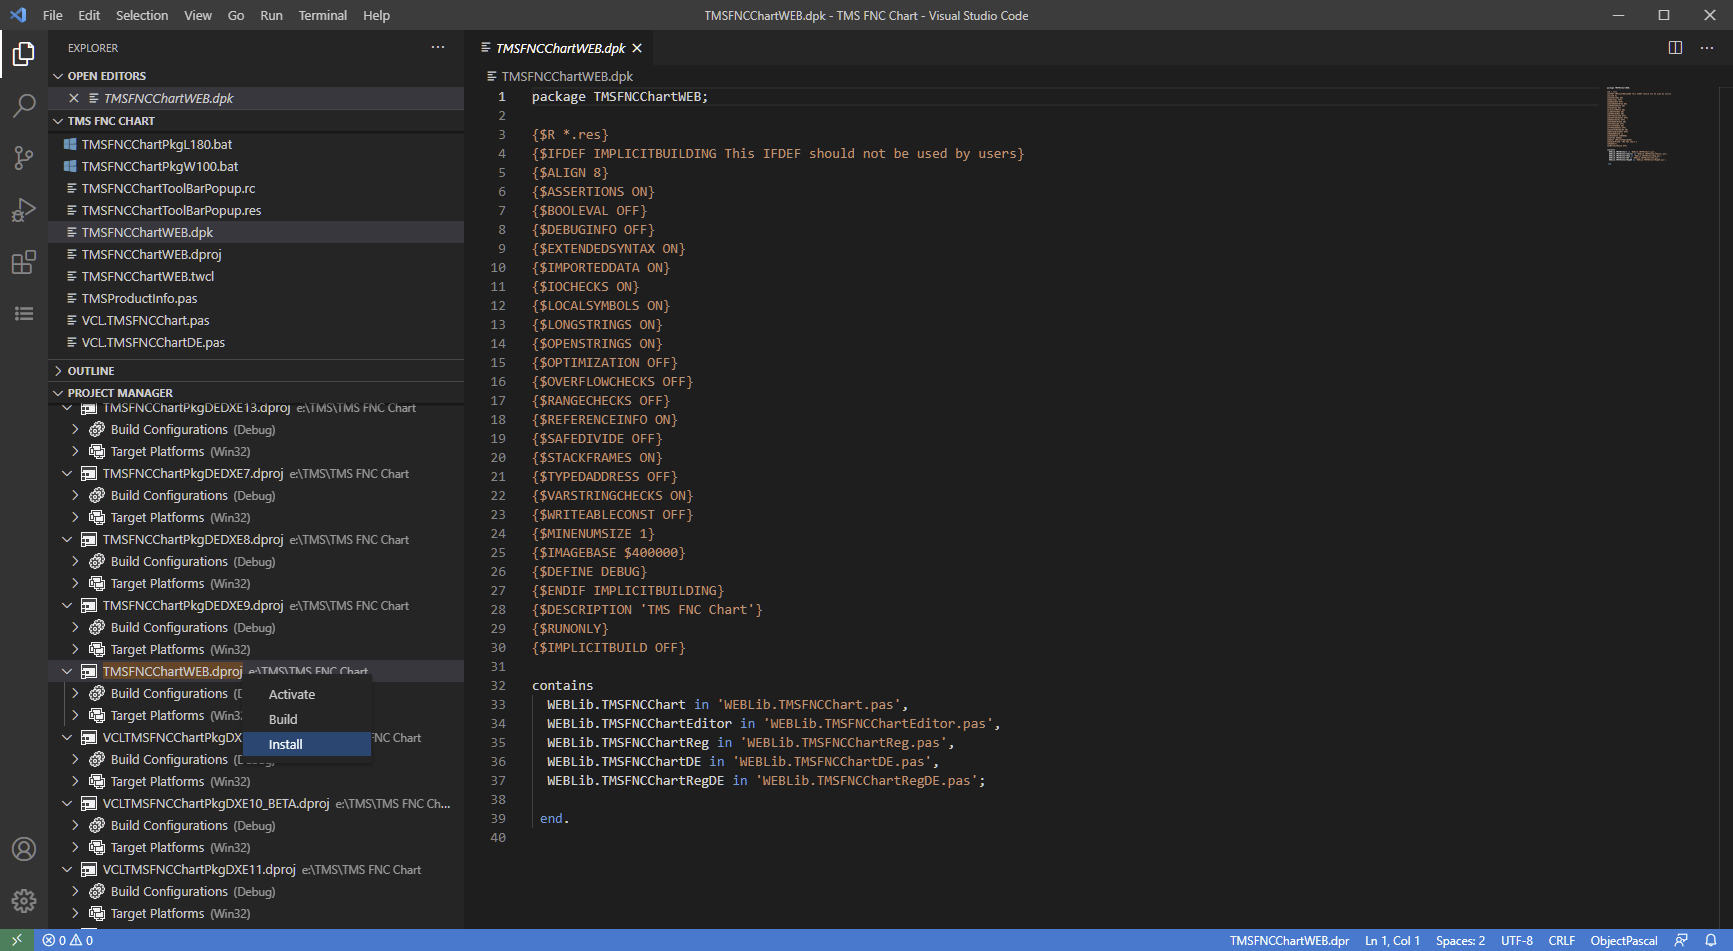Open the File menu
The width and height of the screenshot is (1733, 951).
(53, 15)
